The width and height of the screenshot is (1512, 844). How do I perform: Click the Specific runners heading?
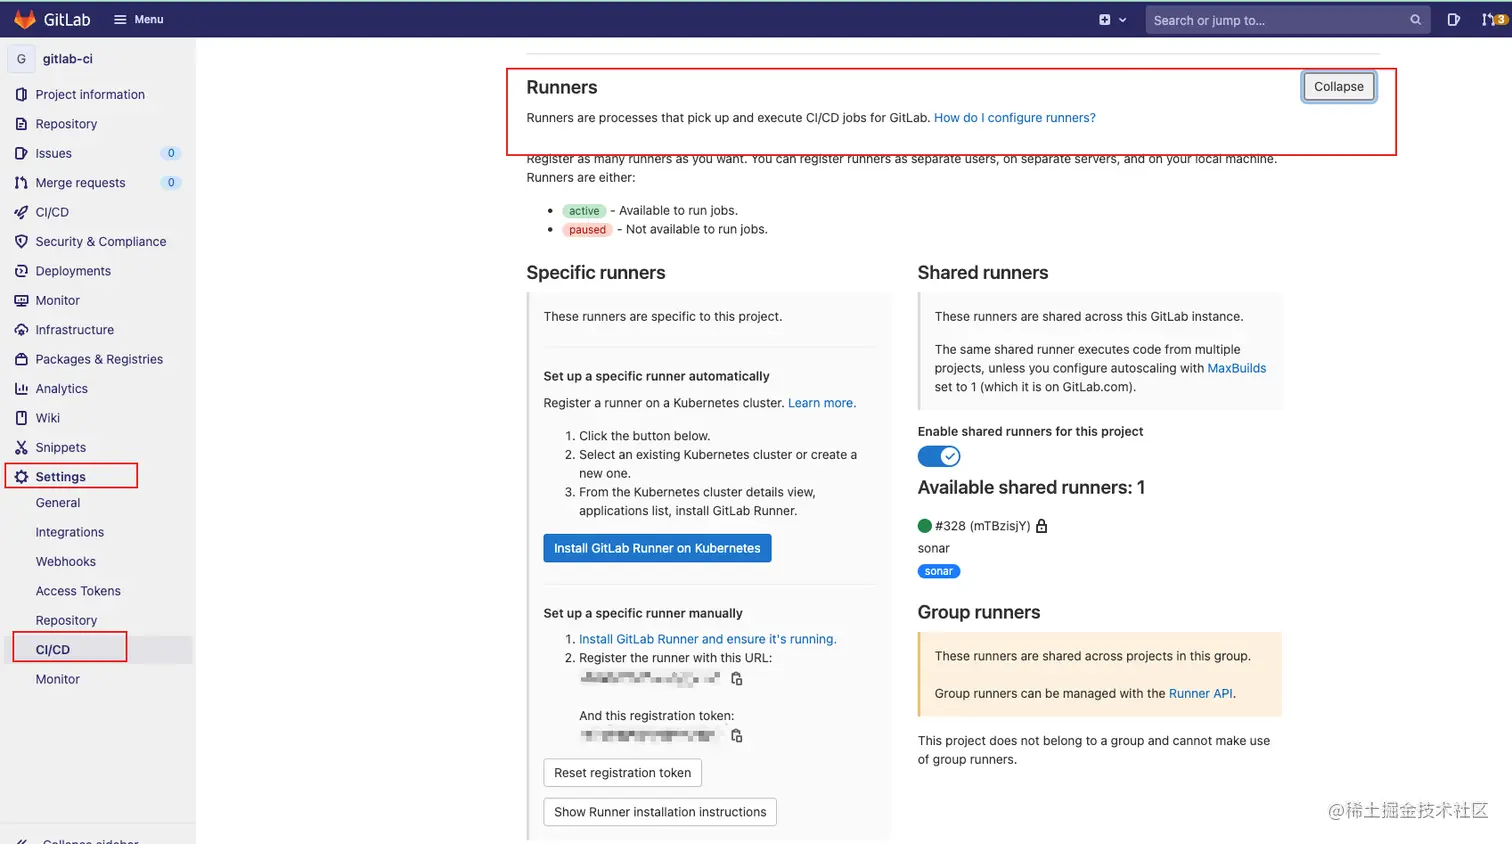[596, 273]
